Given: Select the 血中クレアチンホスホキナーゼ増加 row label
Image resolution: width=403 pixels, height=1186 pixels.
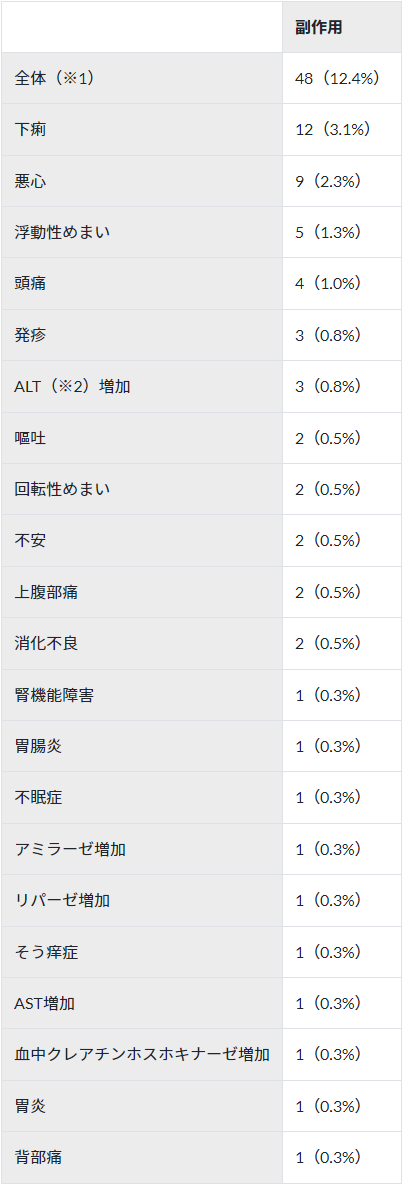Looking at the screenshot, I should (142, 1055).
